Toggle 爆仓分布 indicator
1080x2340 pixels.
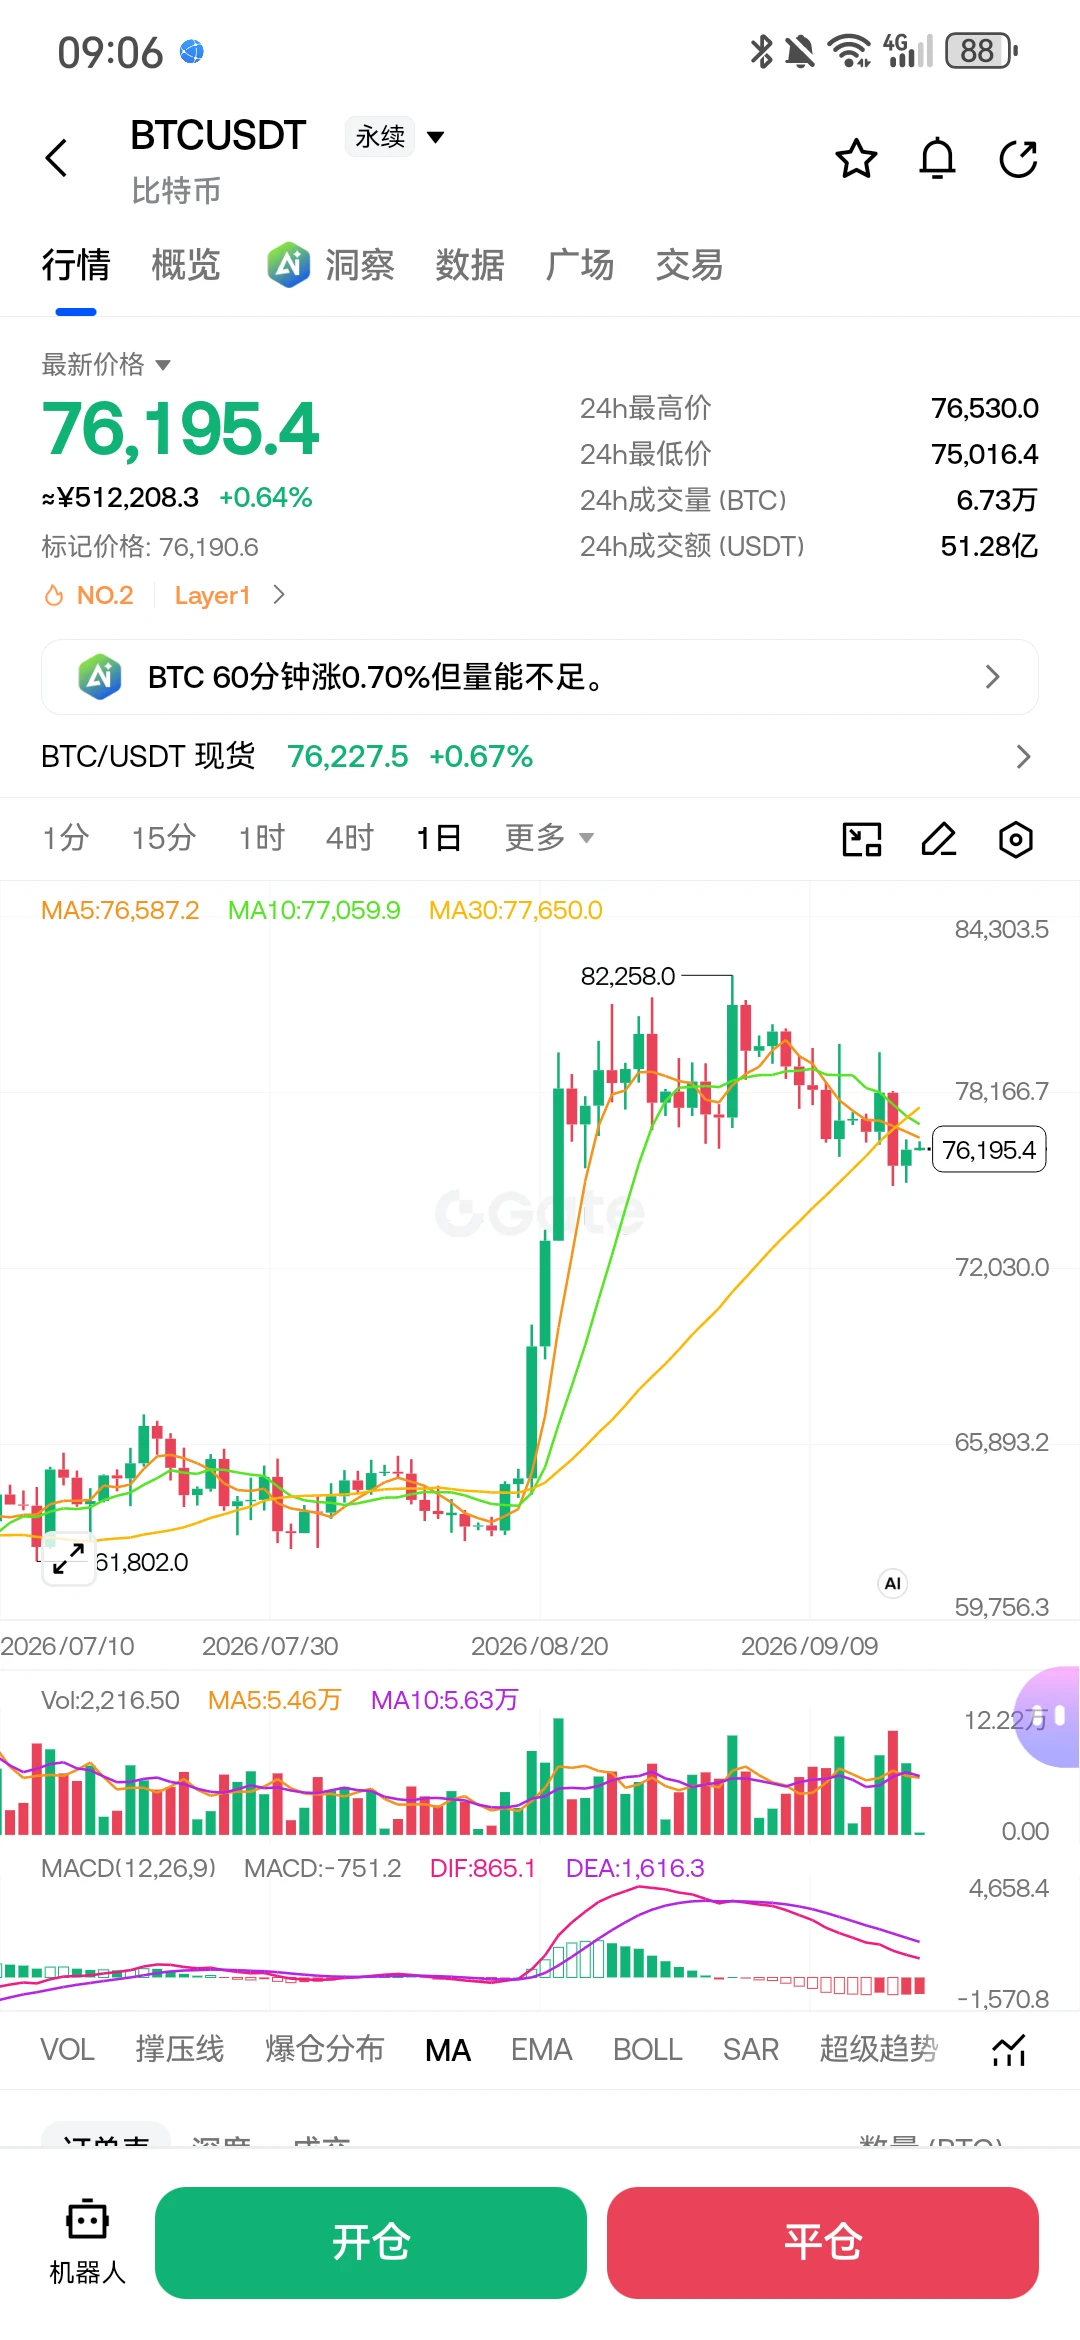325,2050
